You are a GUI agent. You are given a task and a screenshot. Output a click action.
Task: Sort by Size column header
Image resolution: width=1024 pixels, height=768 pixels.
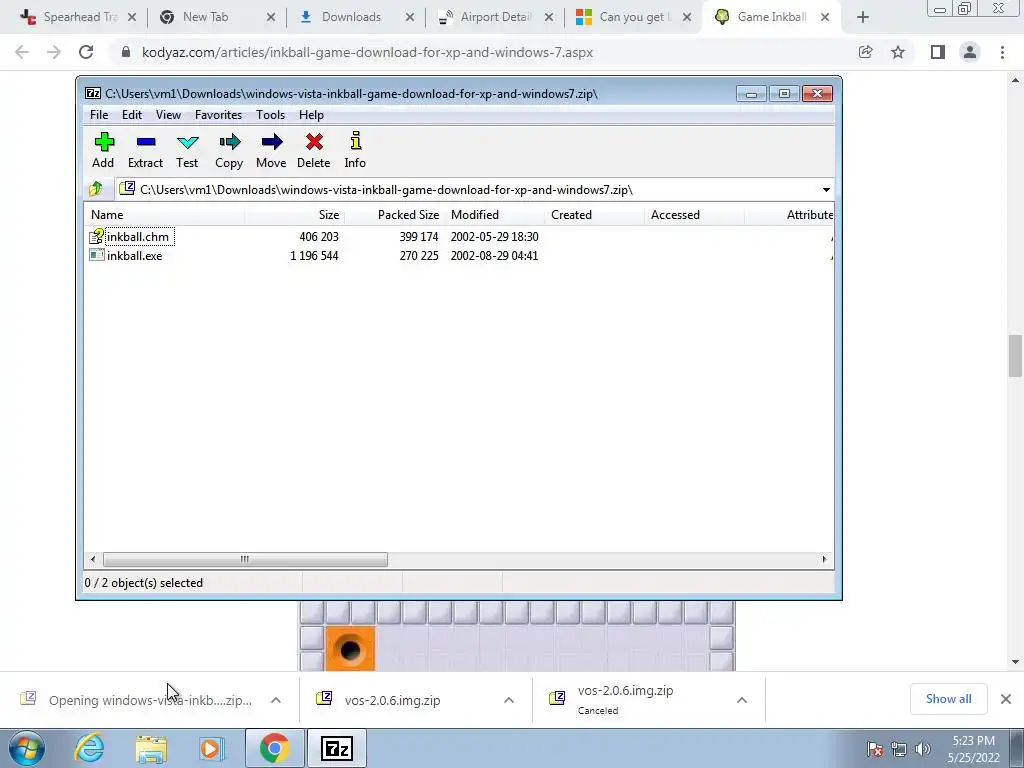coord(295,215)
